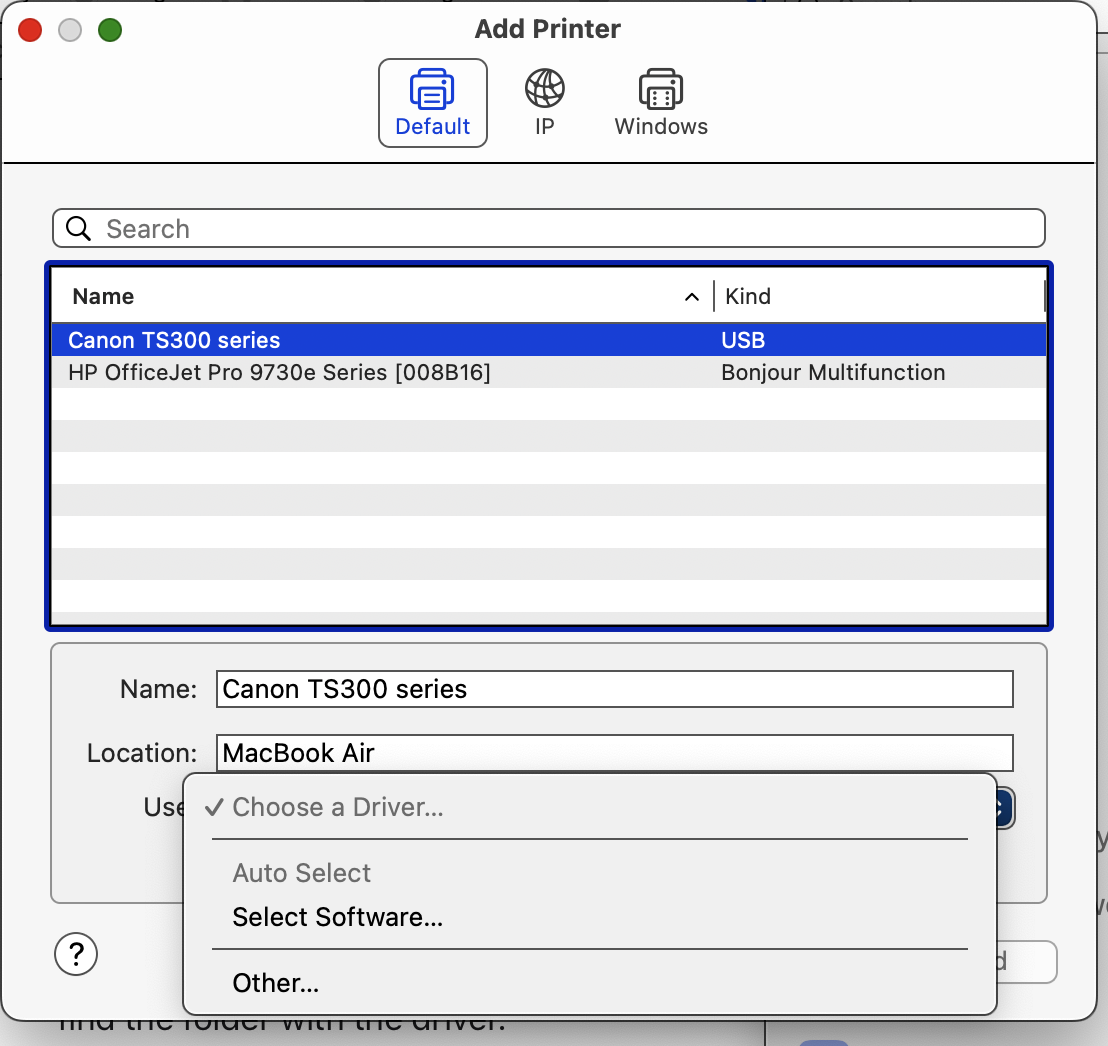Click the Bonjour Multifunction kind cell
Image resolution: width=1108 pixels, height=1046 pixels.
(832, 372)
